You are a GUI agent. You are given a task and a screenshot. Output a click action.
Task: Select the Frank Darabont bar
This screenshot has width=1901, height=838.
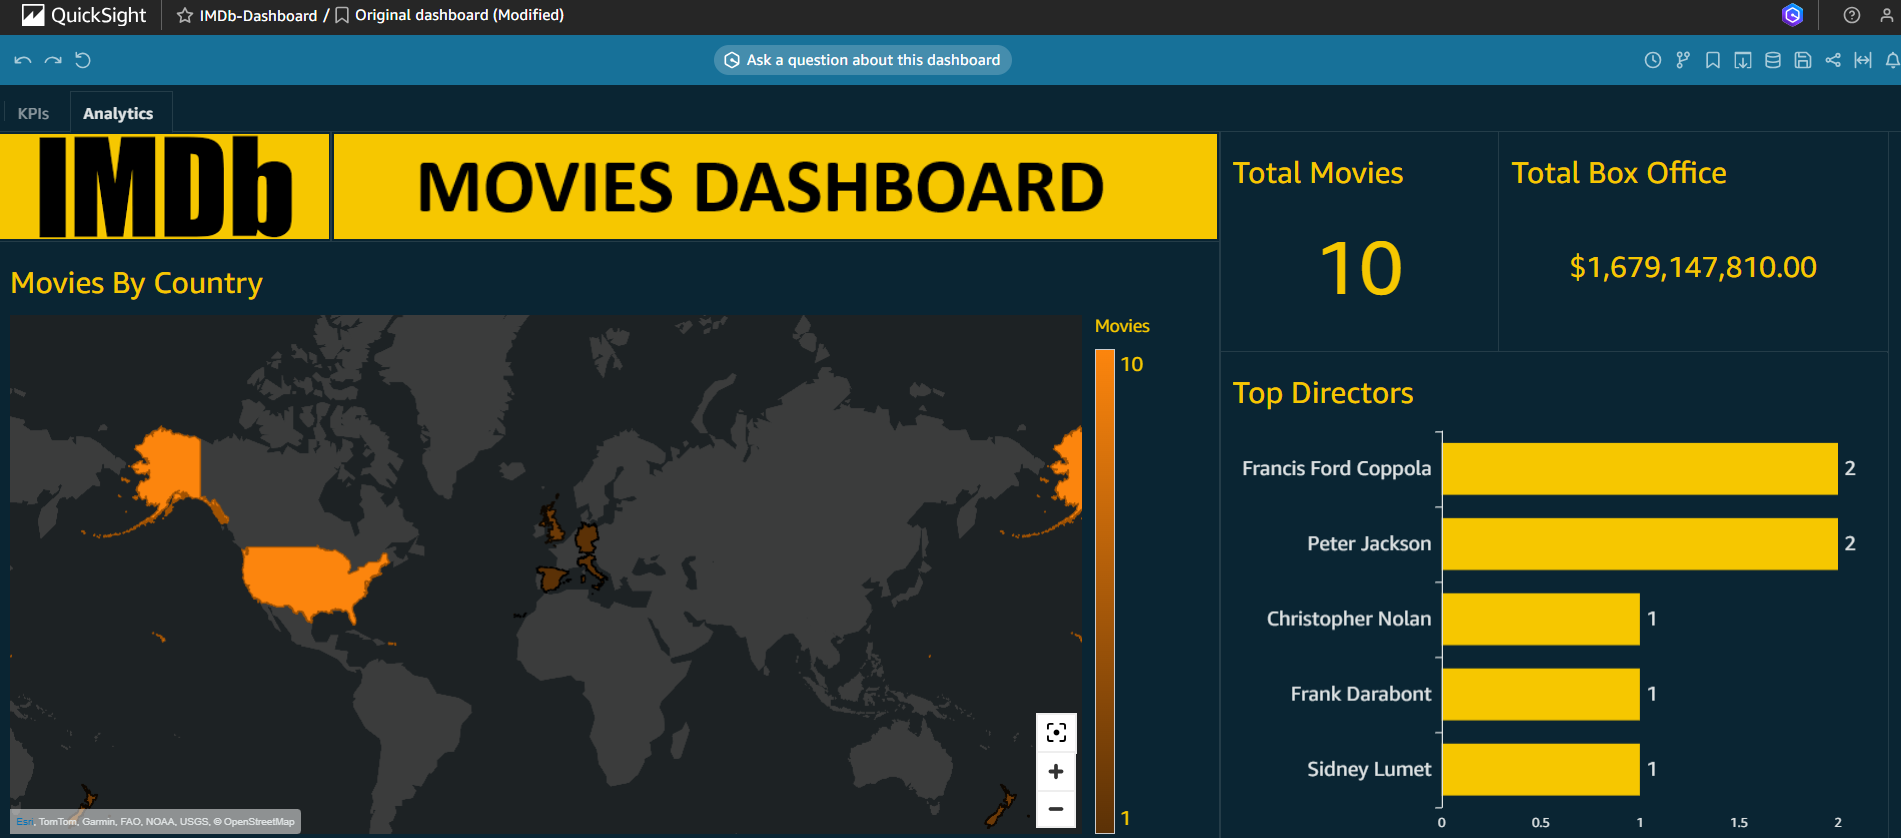(x=1541, y=693)
